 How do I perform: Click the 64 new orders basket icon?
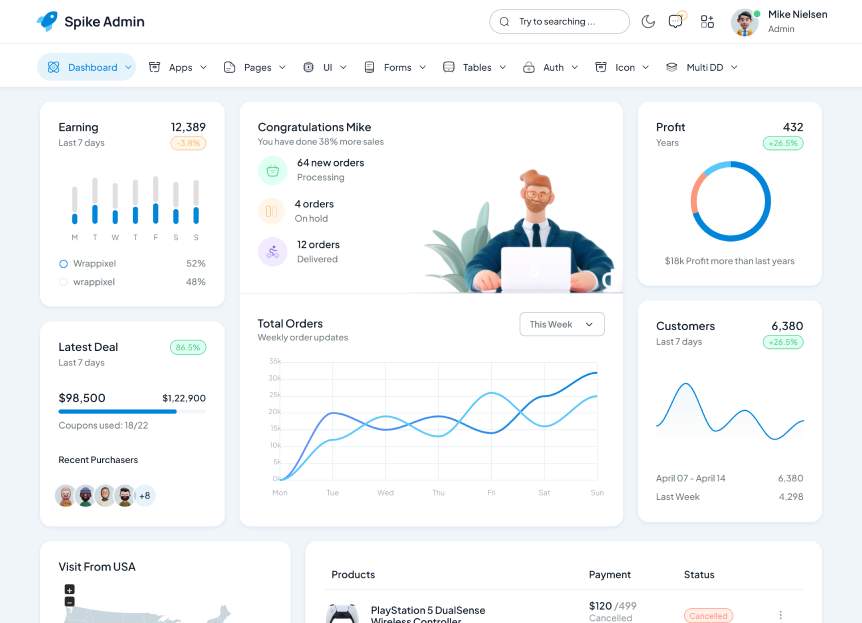pyautogui.click(x=273, y=170)
